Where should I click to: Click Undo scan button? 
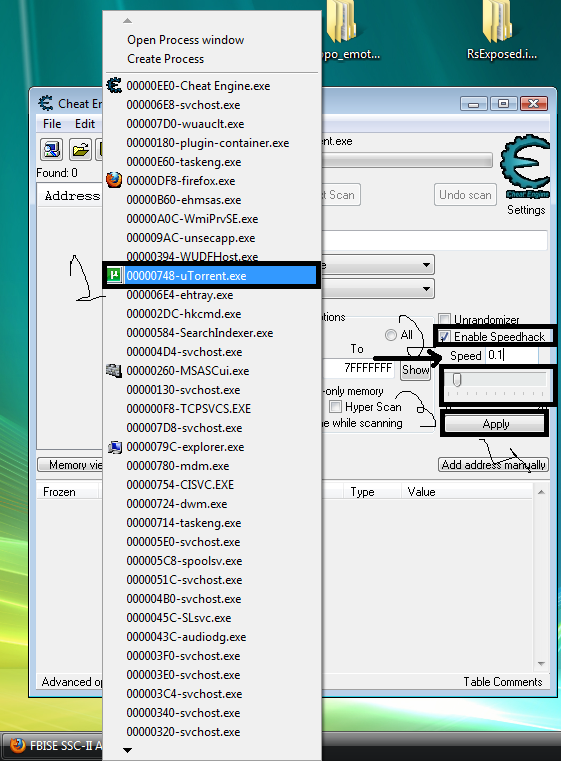(x=465, y=195)
